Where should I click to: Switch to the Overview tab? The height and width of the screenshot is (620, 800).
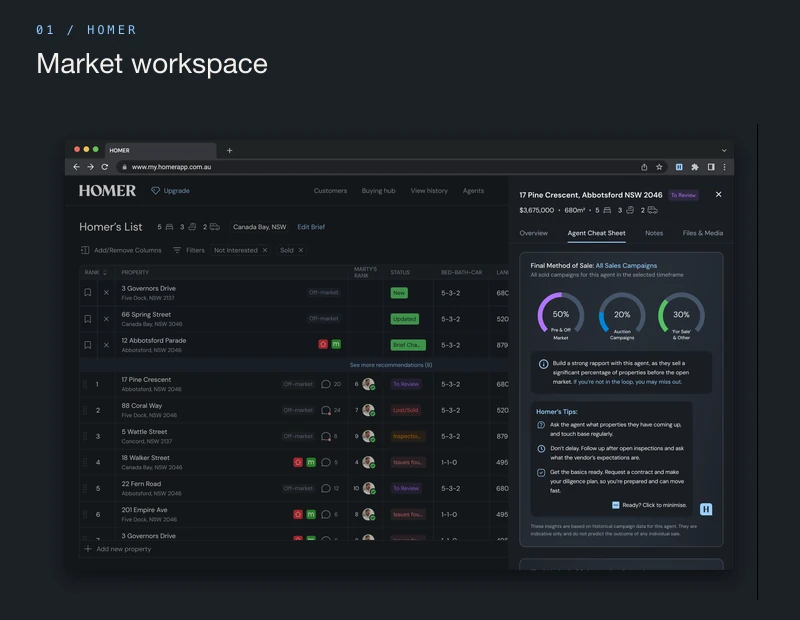click(x=534, y=233)
